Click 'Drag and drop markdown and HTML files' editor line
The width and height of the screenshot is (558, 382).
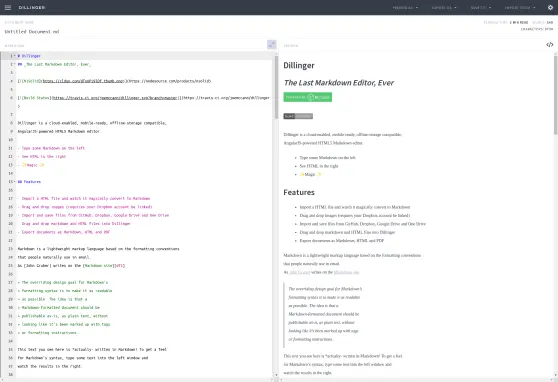74,224
